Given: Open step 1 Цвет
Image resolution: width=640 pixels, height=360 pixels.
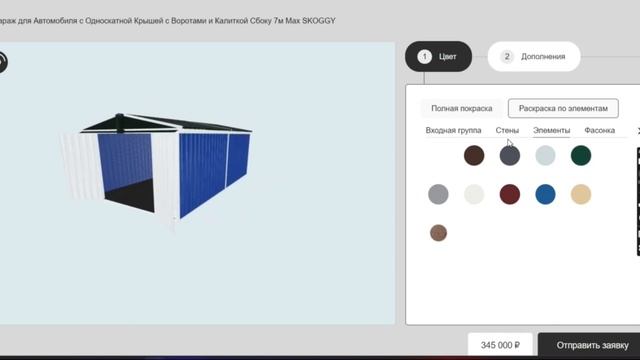Looking at the screenshot, I should (x=438, y=56).
